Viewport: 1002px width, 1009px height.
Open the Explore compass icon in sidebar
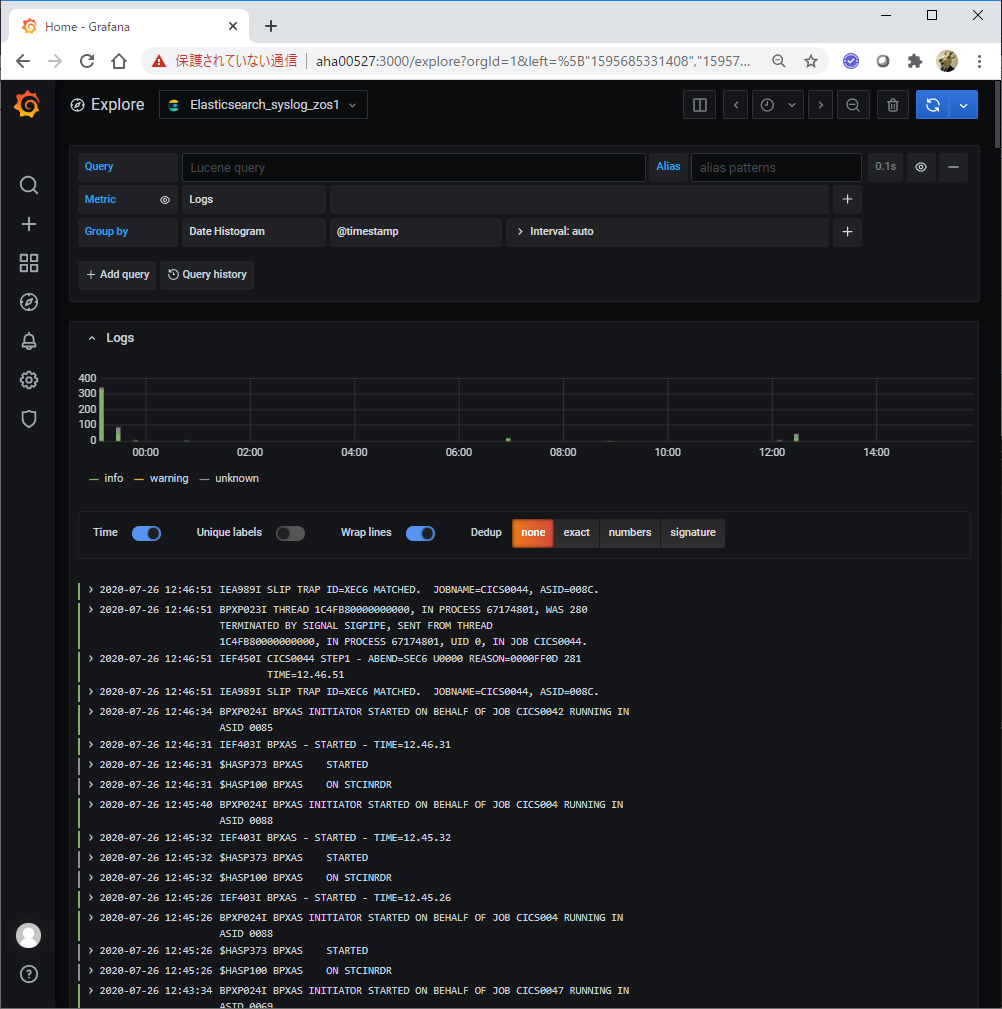click(28, 302)
